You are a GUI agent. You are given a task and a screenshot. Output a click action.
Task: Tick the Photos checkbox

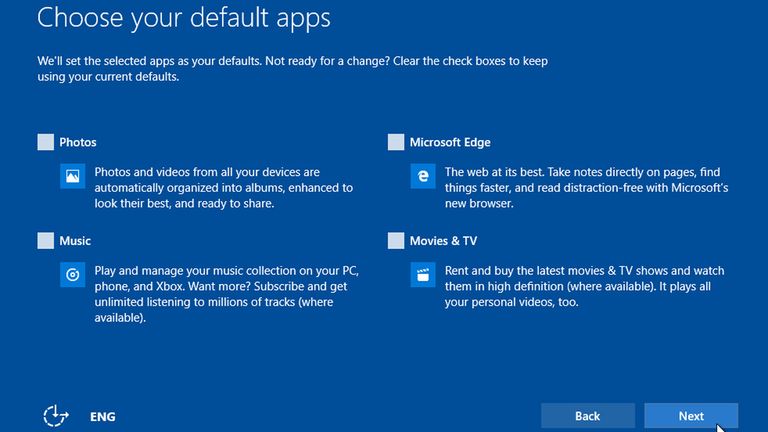pos(46,142)
